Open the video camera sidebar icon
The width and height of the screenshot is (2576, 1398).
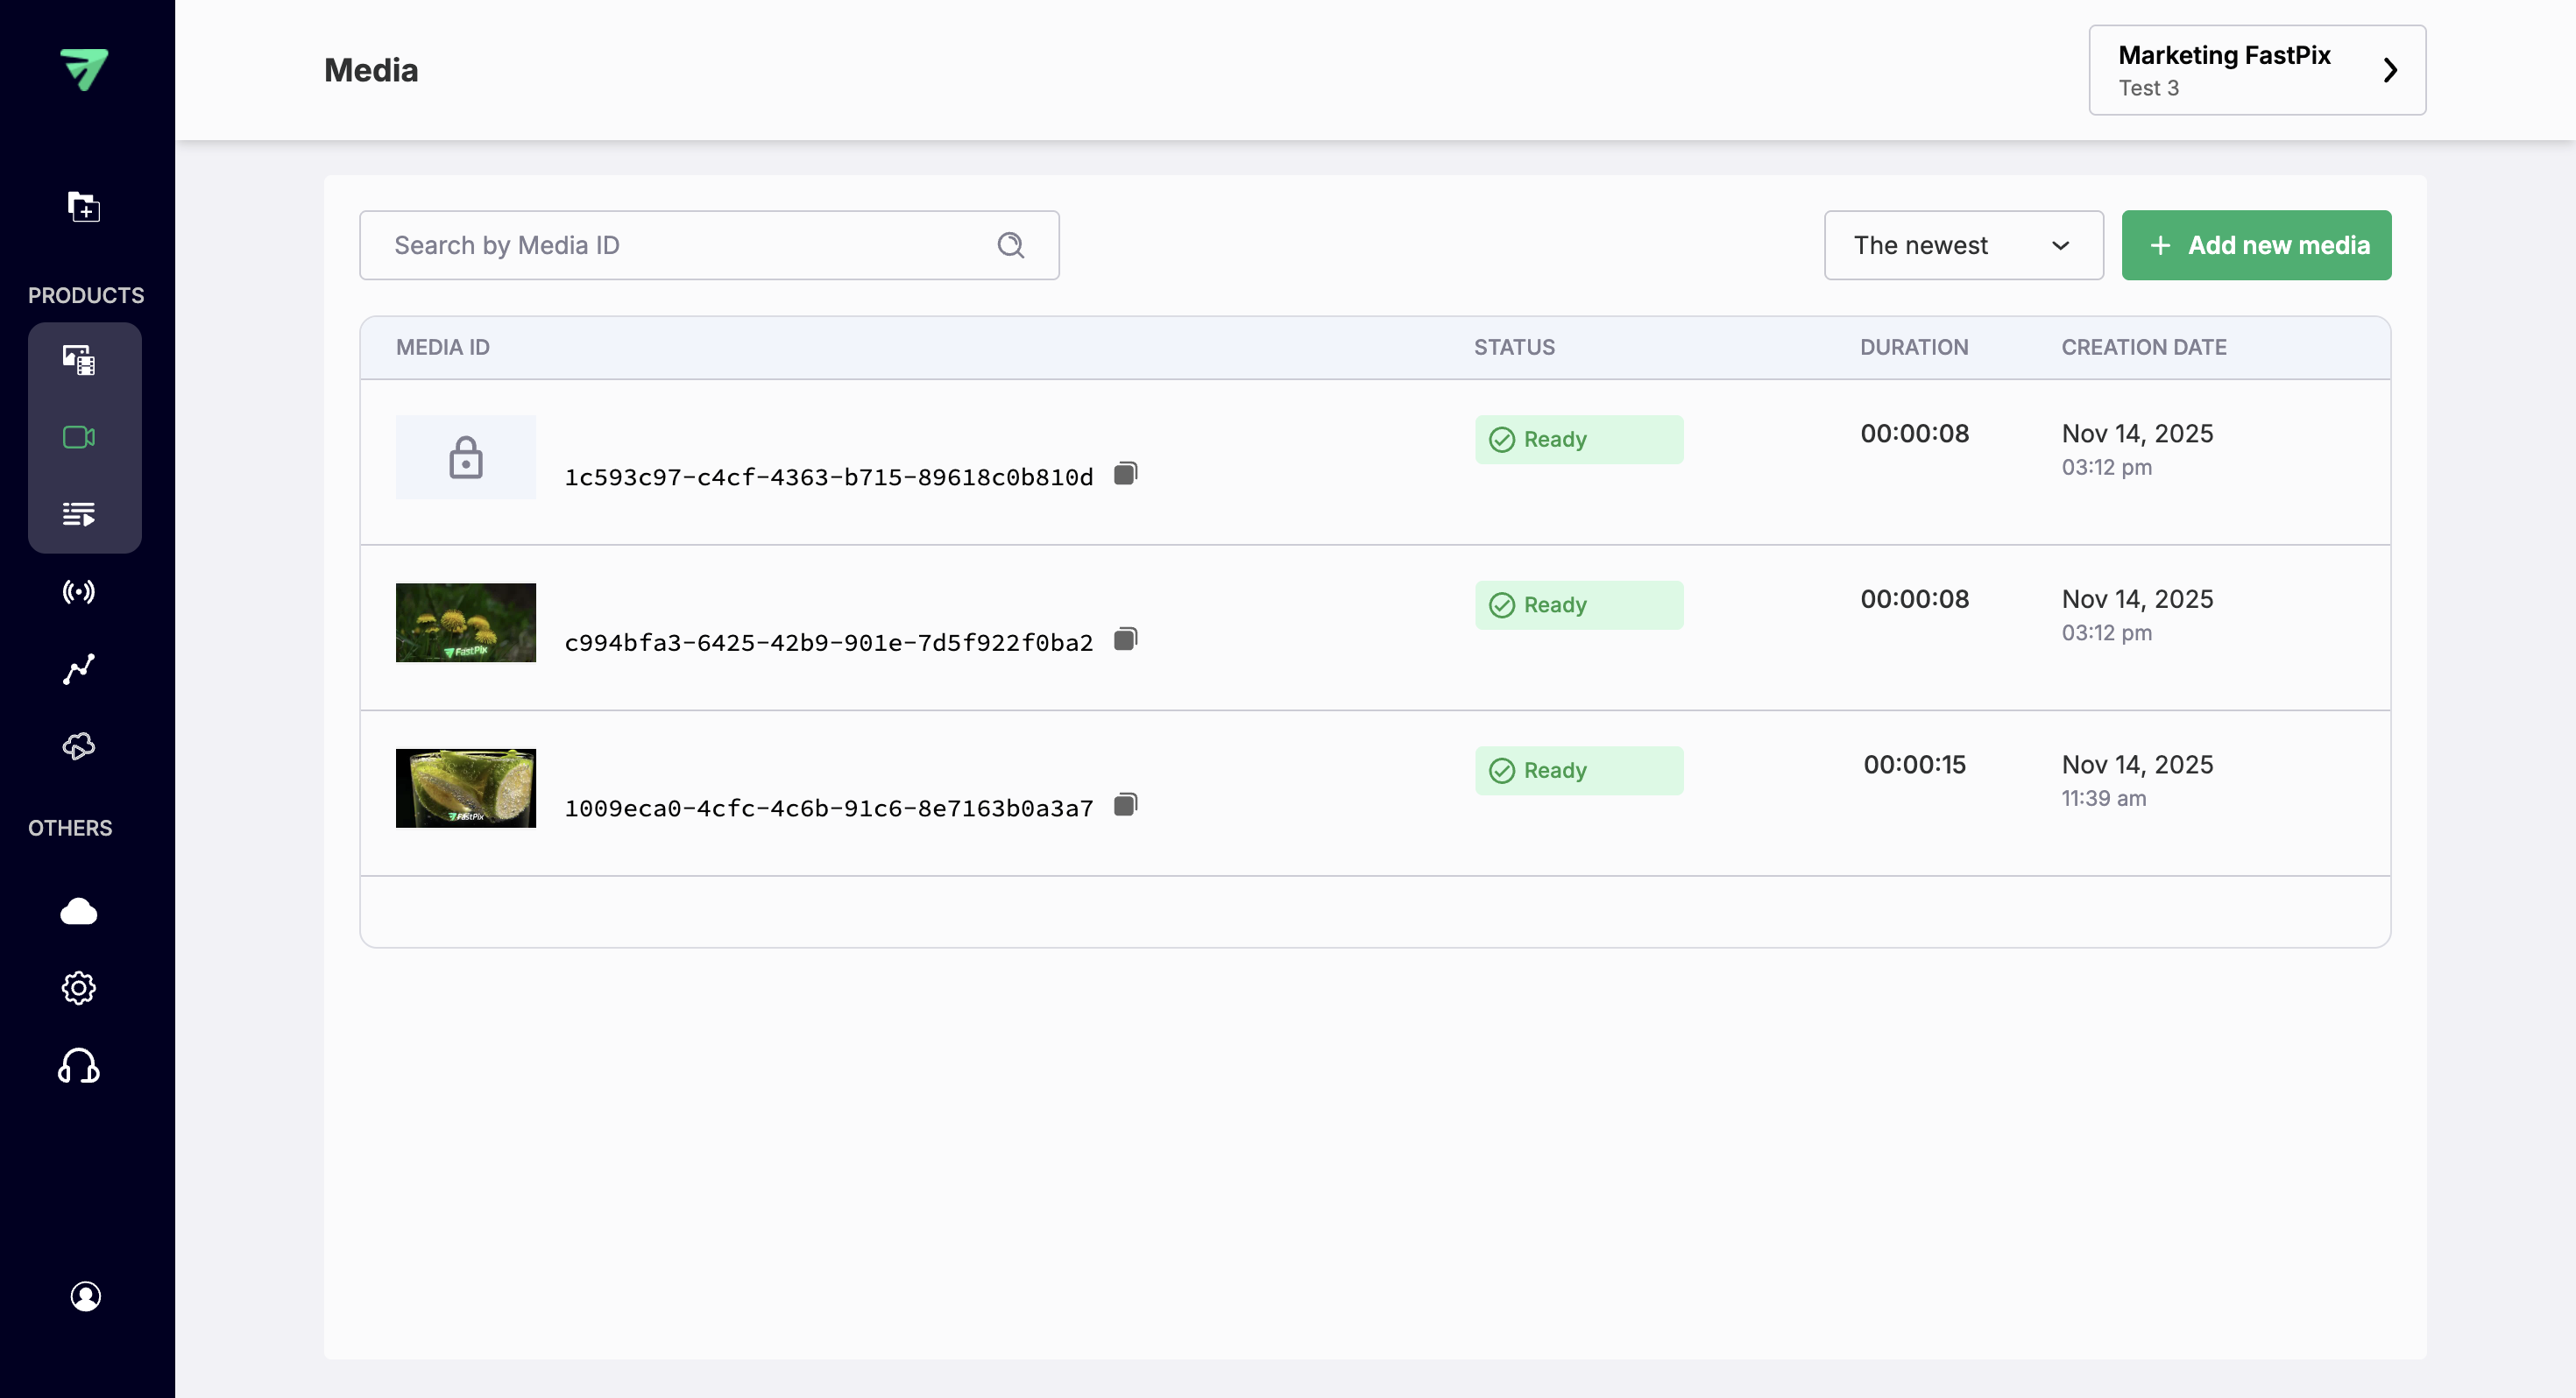[x=79, y=437]
